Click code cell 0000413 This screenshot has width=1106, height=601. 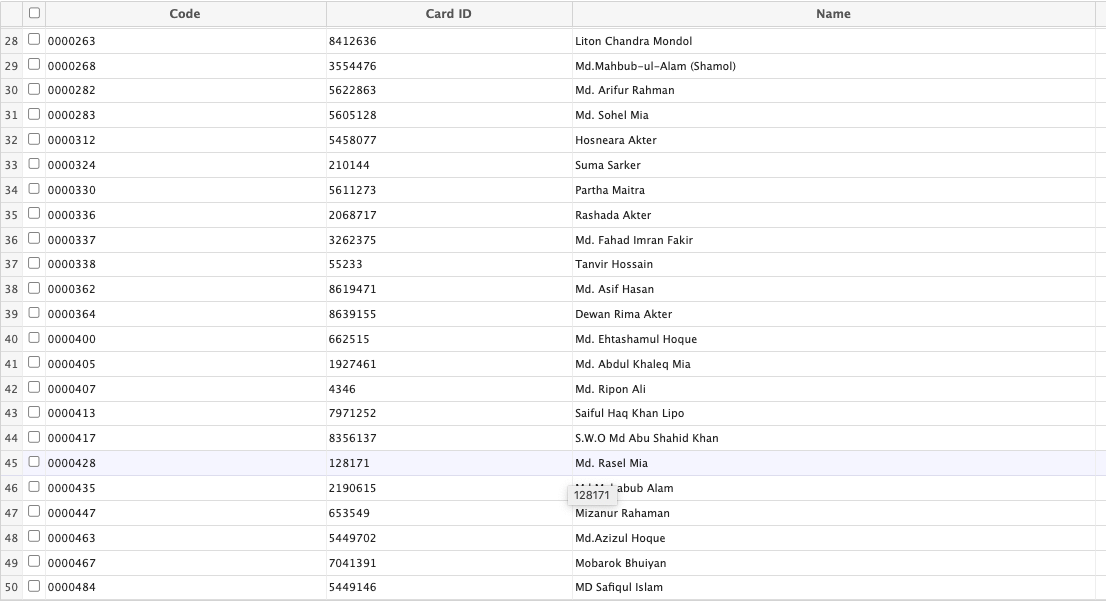(x=72, y=413)
